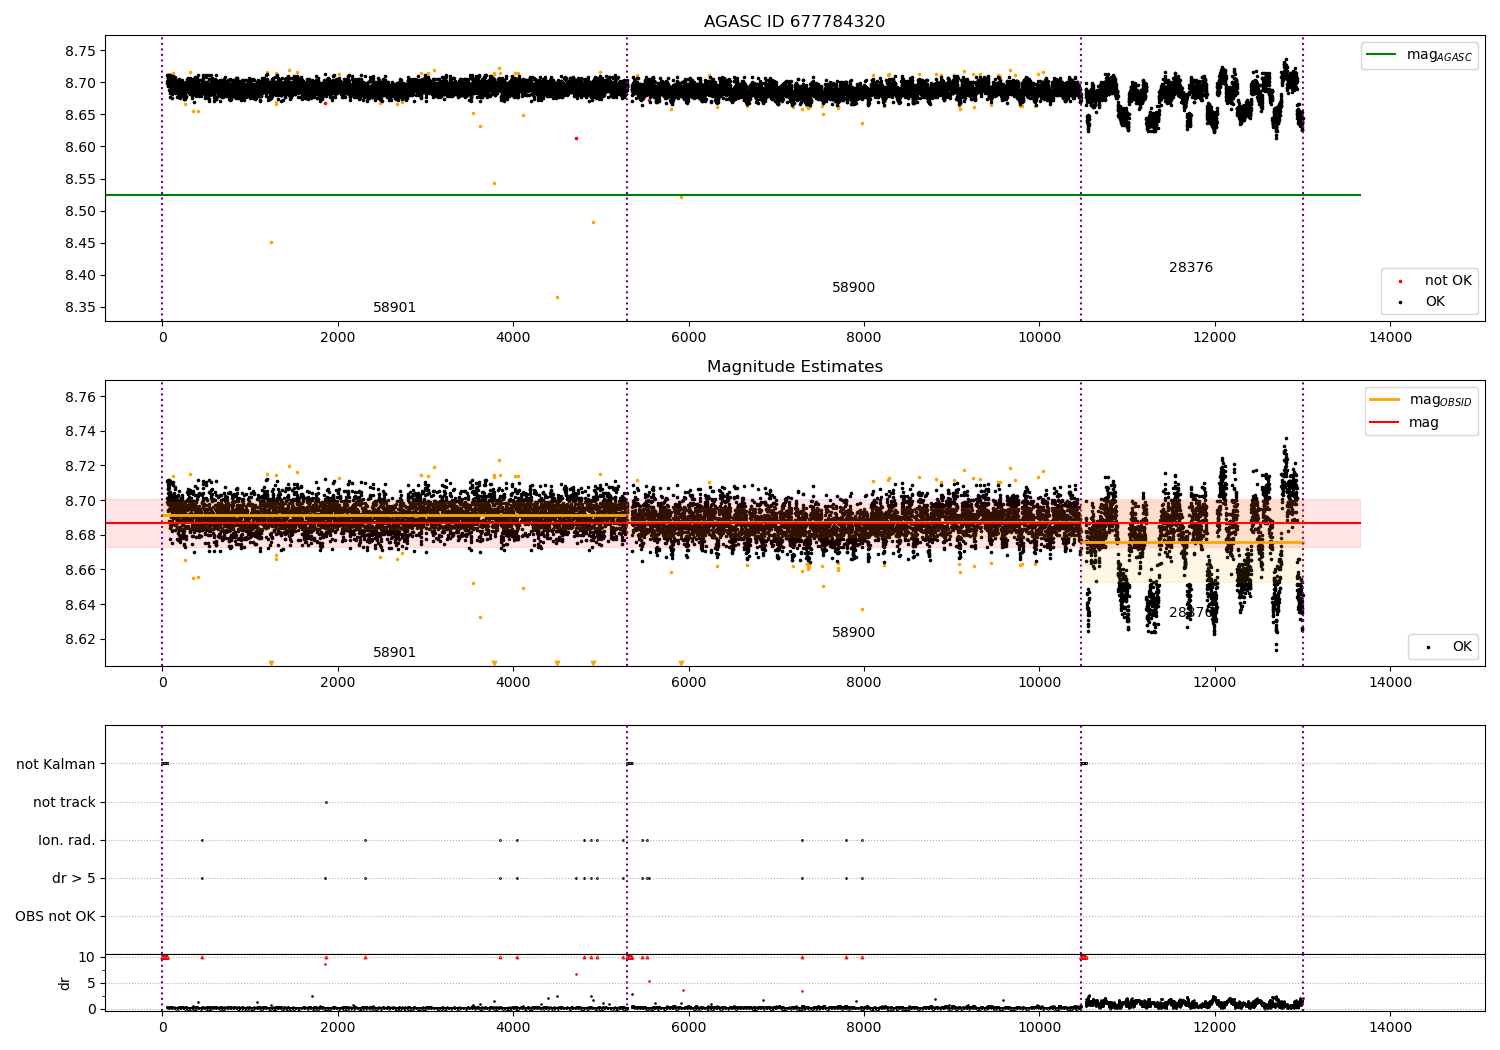Viewport: 1500px width, 1050px height.
Task: Click the 'OK' legend entry in Magnitude Estimates plot
Action: tap(1448, 647)
